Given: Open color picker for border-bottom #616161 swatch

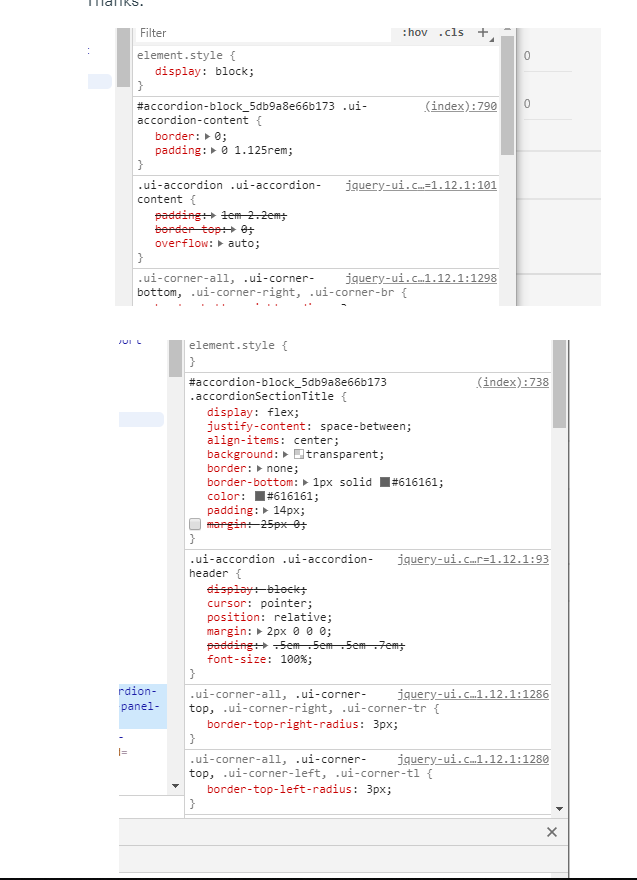Looking at the screenshot, I should point(385,482).
